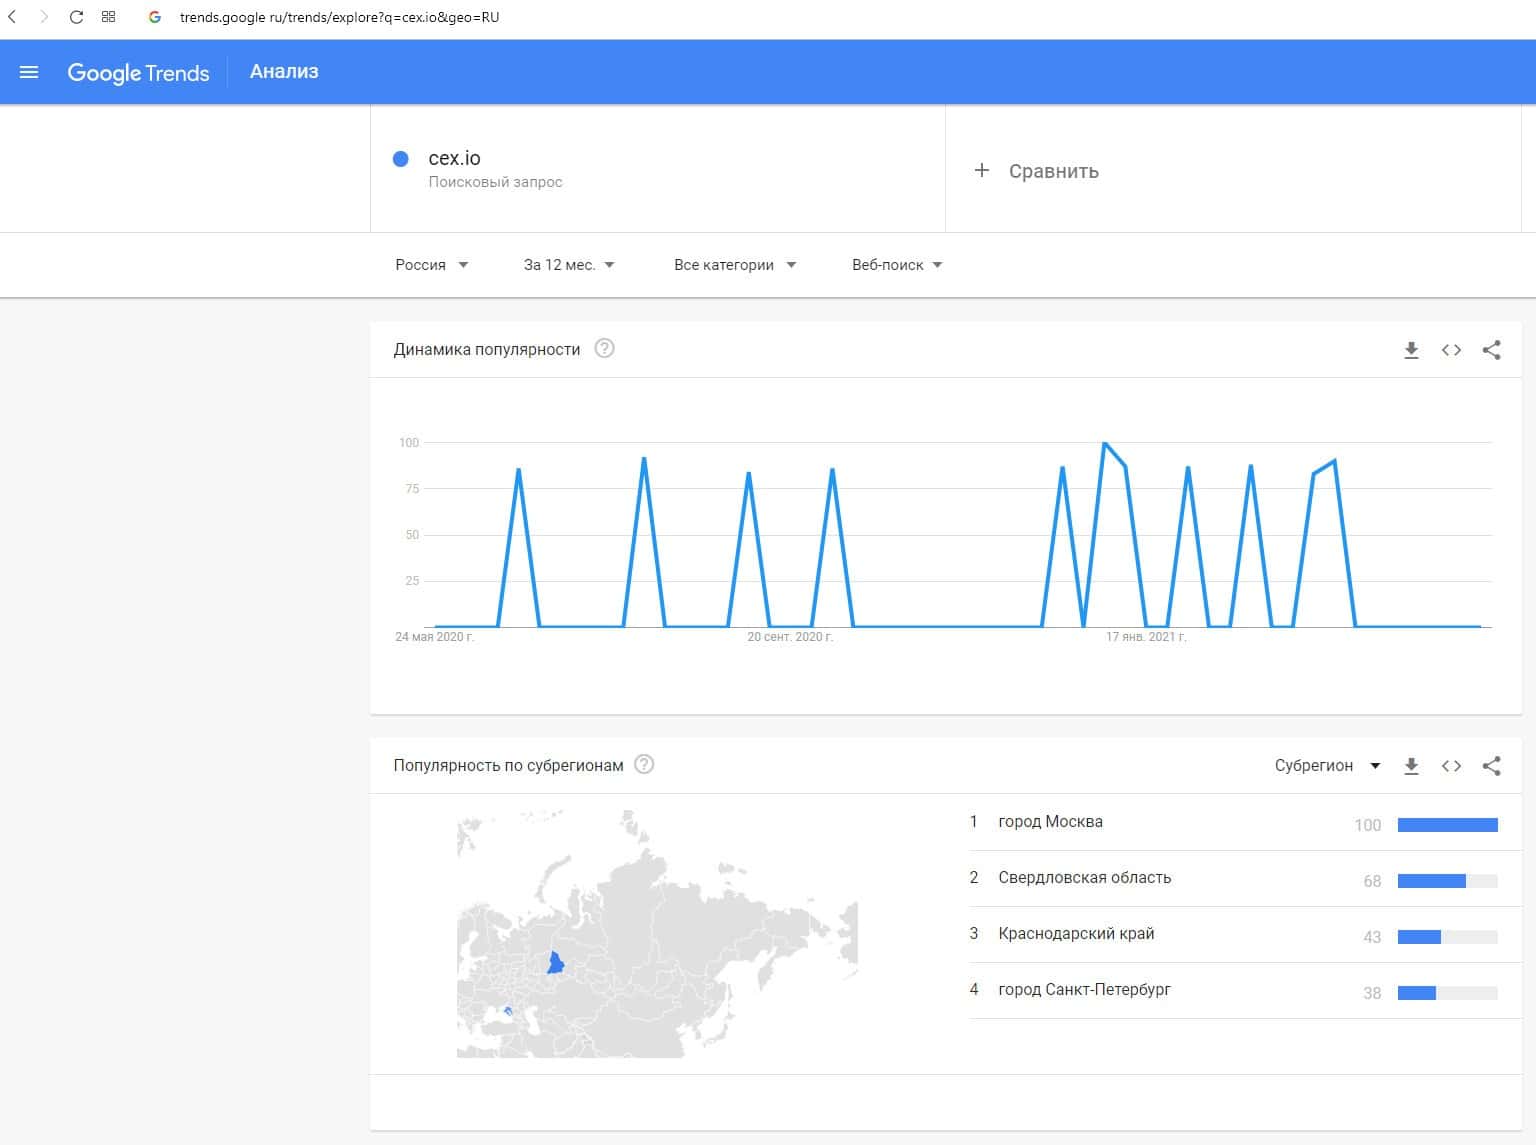Click help icon beside Популярность по субрегионам
1536x1145 pixels.
[x=645, y=765]
